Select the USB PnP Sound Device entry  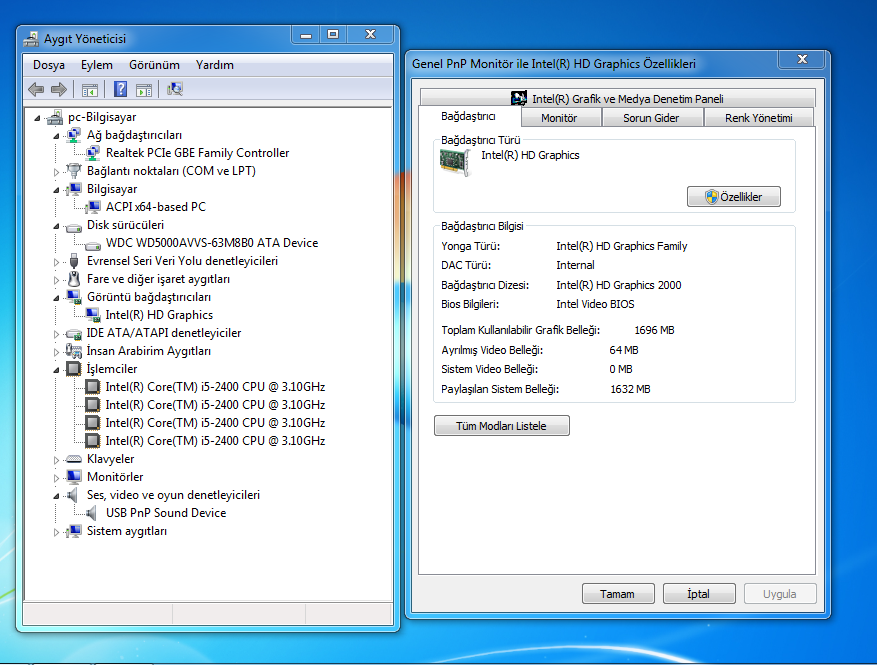166,513
